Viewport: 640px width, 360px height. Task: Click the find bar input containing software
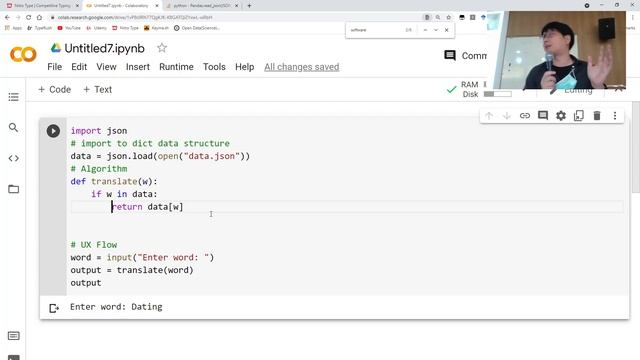tap(376, 30)
